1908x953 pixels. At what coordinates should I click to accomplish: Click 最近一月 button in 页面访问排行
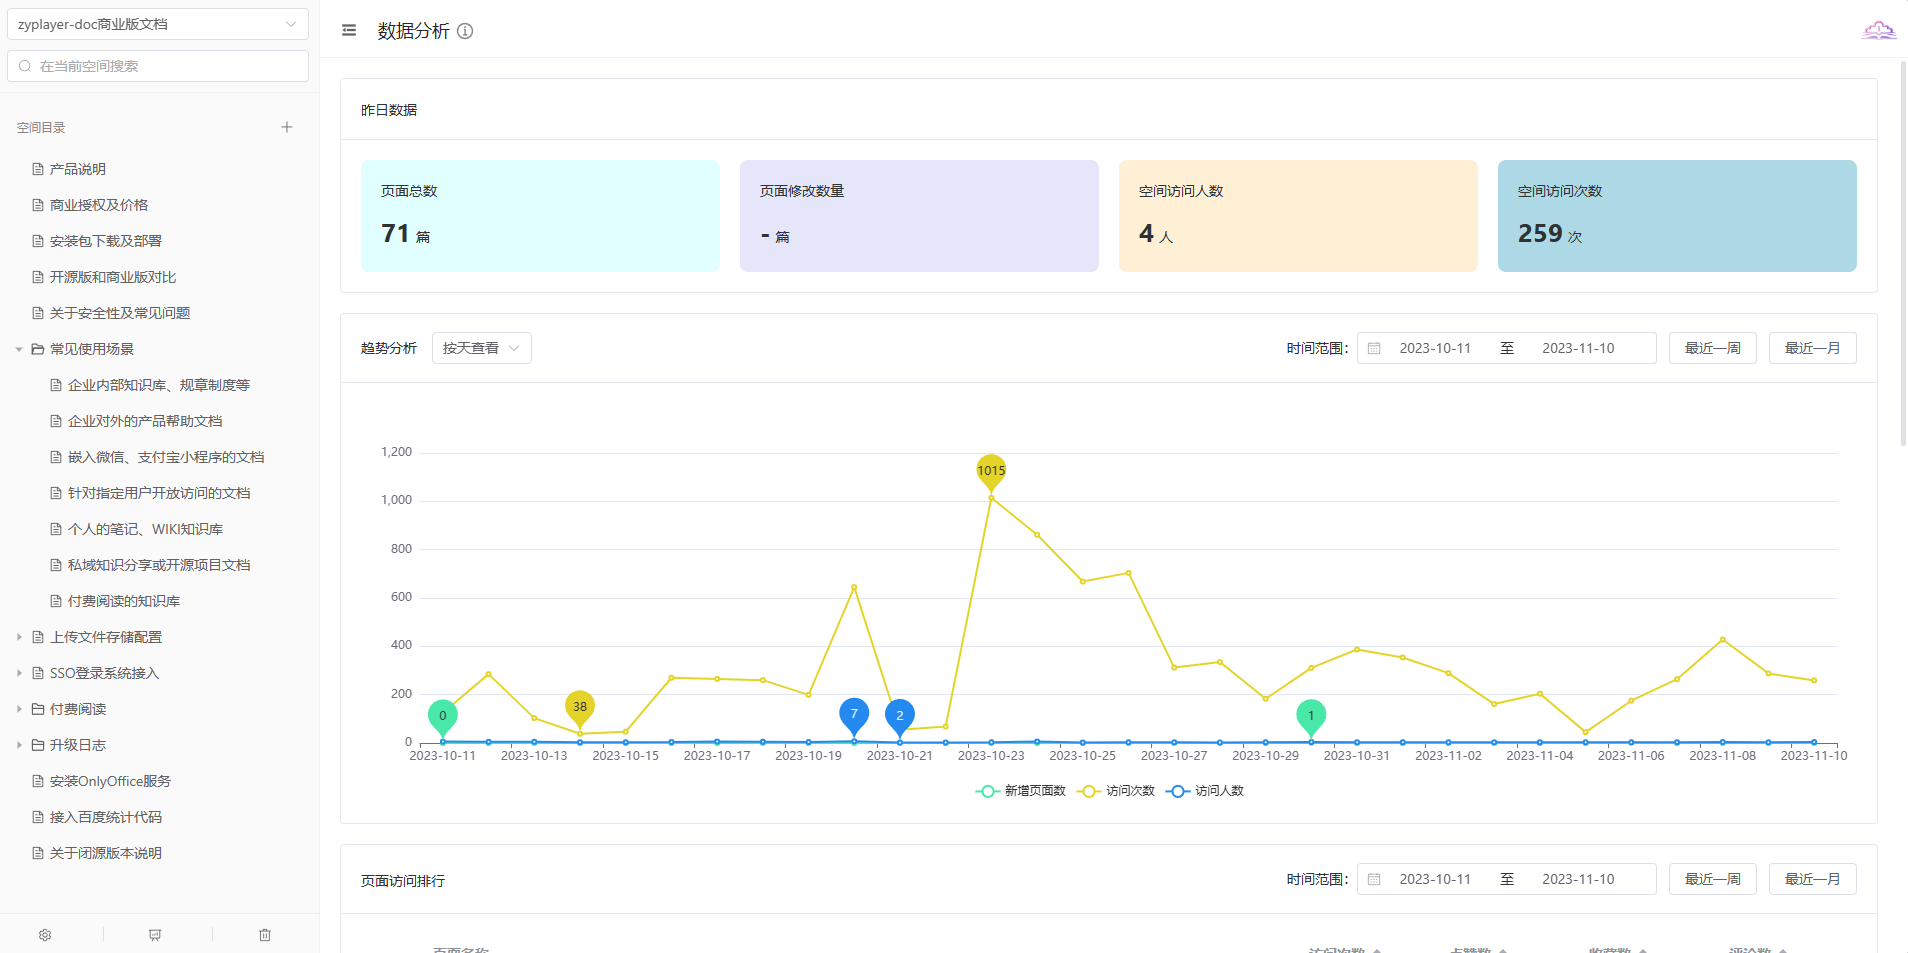(1812, 879)
